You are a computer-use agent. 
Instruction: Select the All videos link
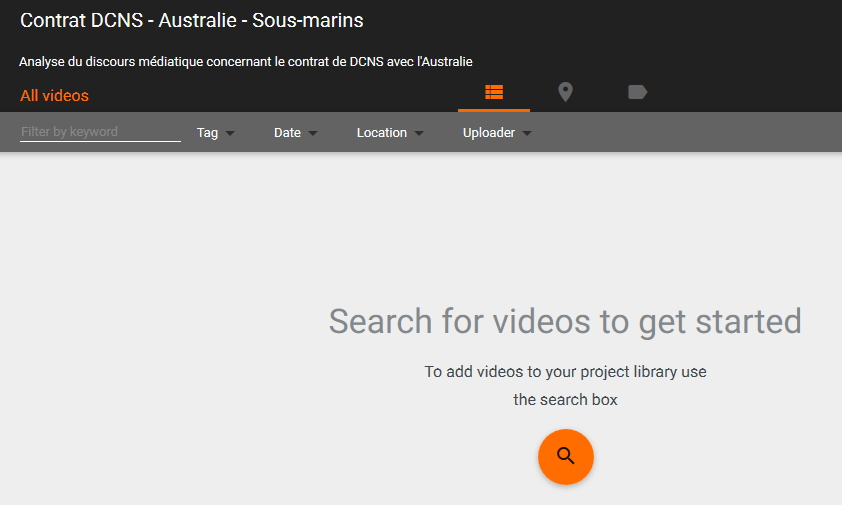tap(54, 96)
